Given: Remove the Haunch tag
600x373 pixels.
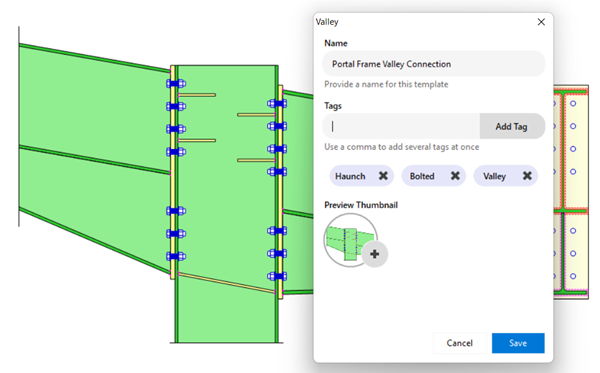Looking at the screenshot, I should (x=383, y=176).
